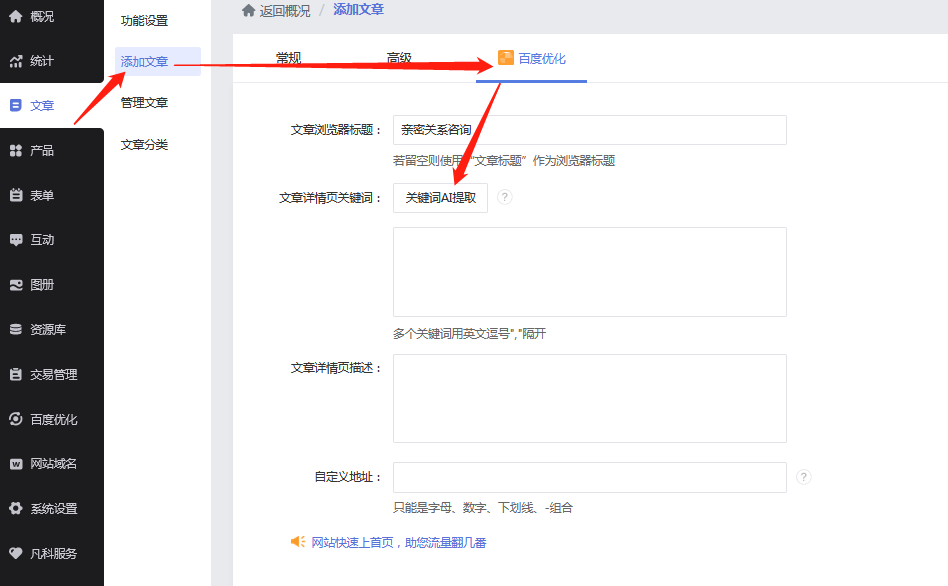Viewport: 948px width, 586px height.
Task: Click the 概况 home icon in sidebar
Action: click(16, 16)
